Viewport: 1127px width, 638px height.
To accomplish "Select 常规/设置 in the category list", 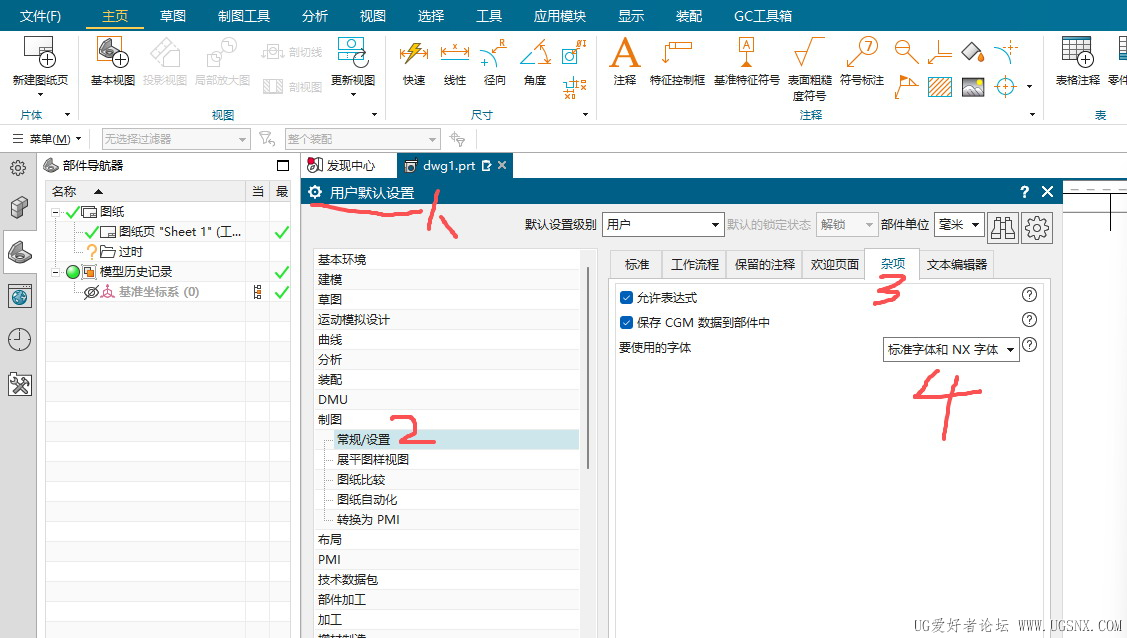I will [457, 440].
